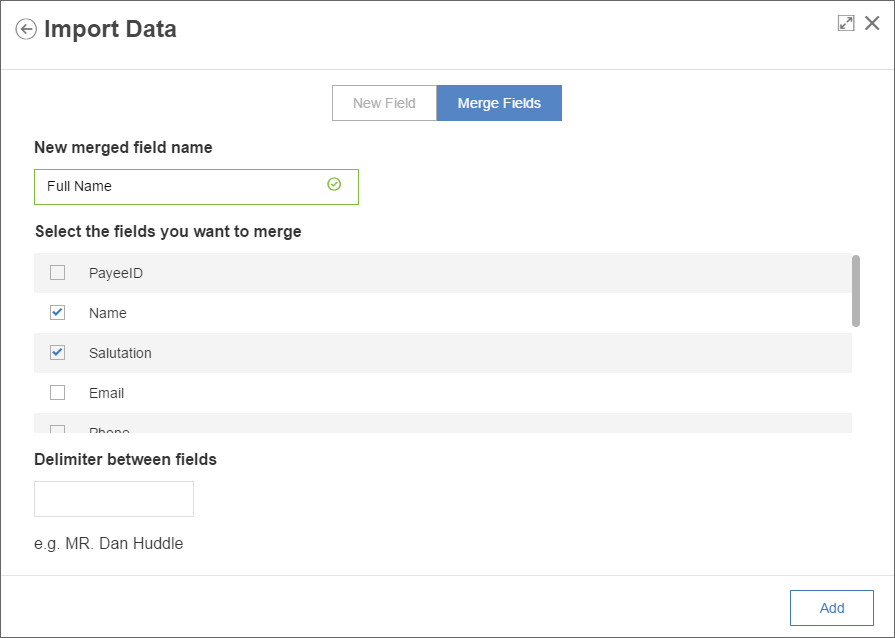Go back using the arrow beside Import Data
The height and width of the screenshot is (638, 895).
tap(26, 29)
